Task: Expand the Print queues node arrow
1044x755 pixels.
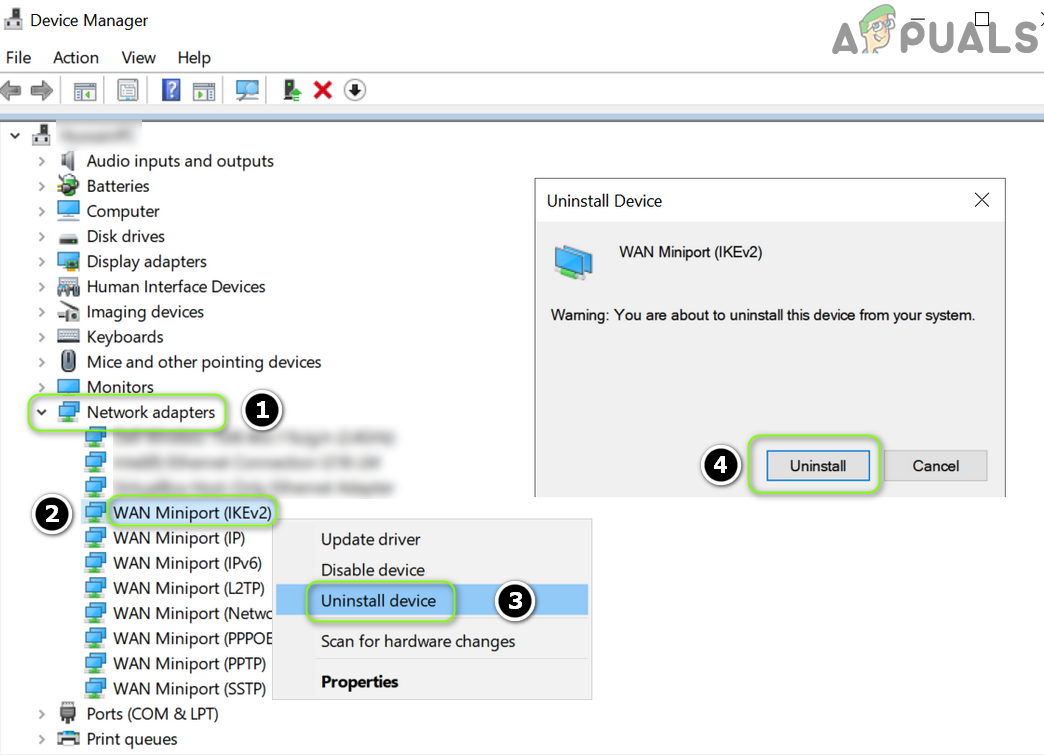Action: click(x=41, y=739)
